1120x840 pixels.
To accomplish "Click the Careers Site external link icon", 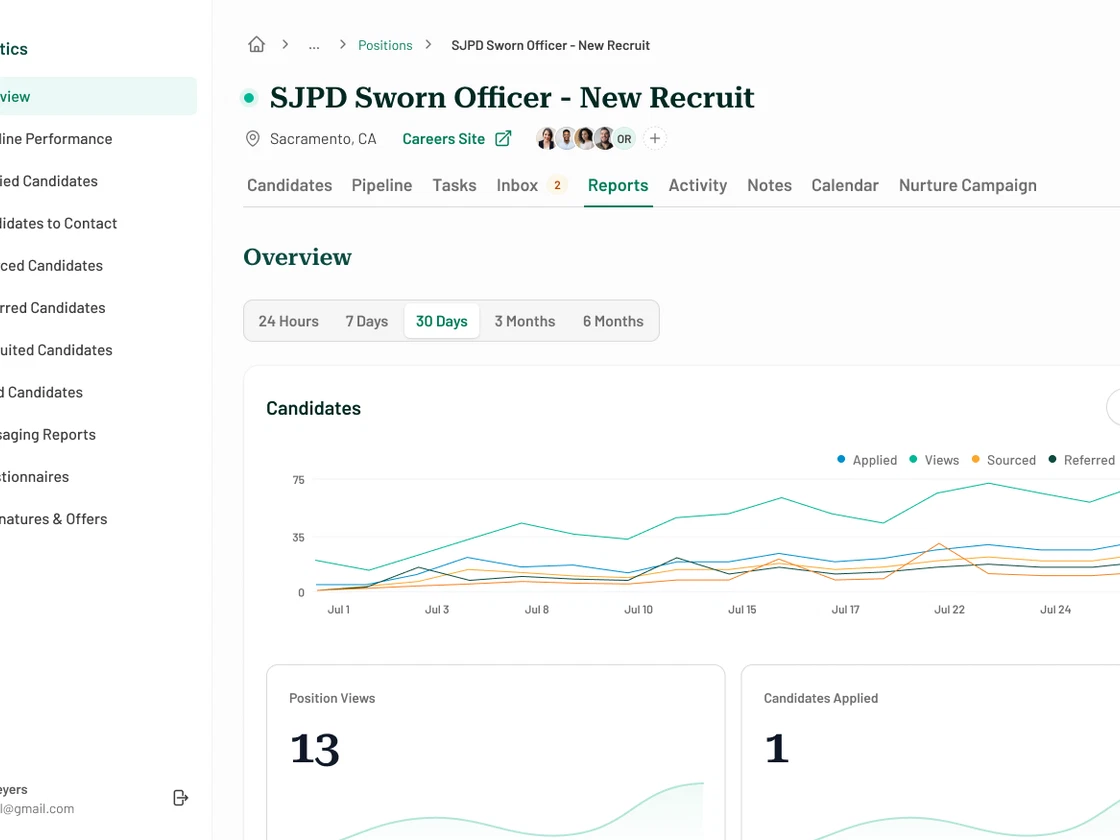I will click(x=503, y=139).
